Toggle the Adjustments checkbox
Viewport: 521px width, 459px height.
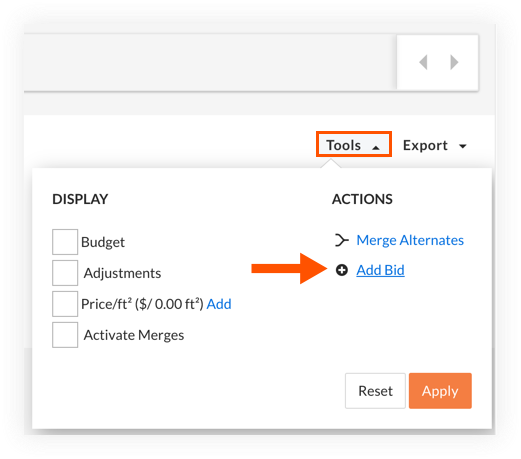pyautogui.click(x=65, y=273)
